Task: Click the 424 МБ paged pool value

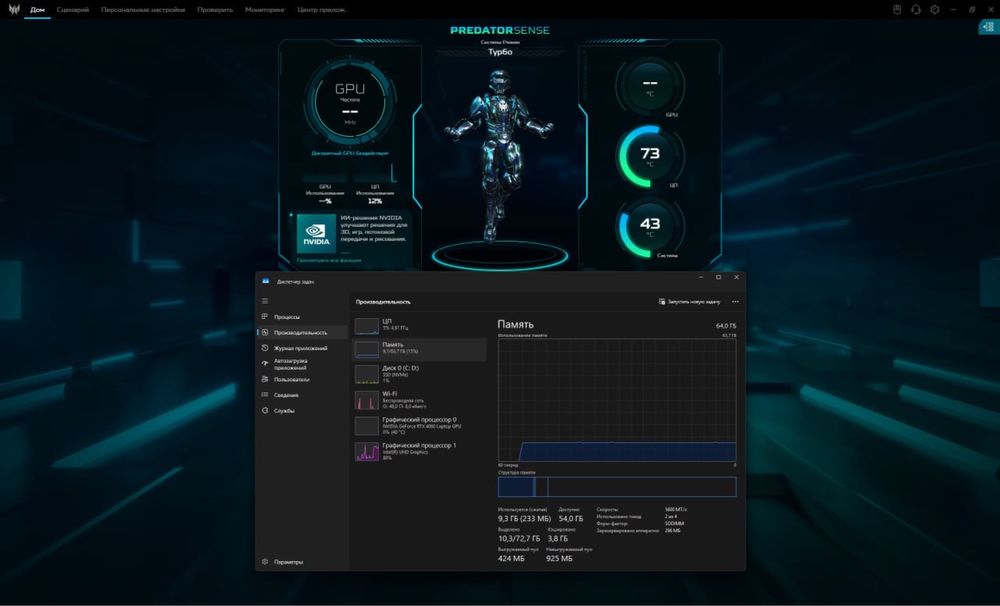Action: [511, 558]
